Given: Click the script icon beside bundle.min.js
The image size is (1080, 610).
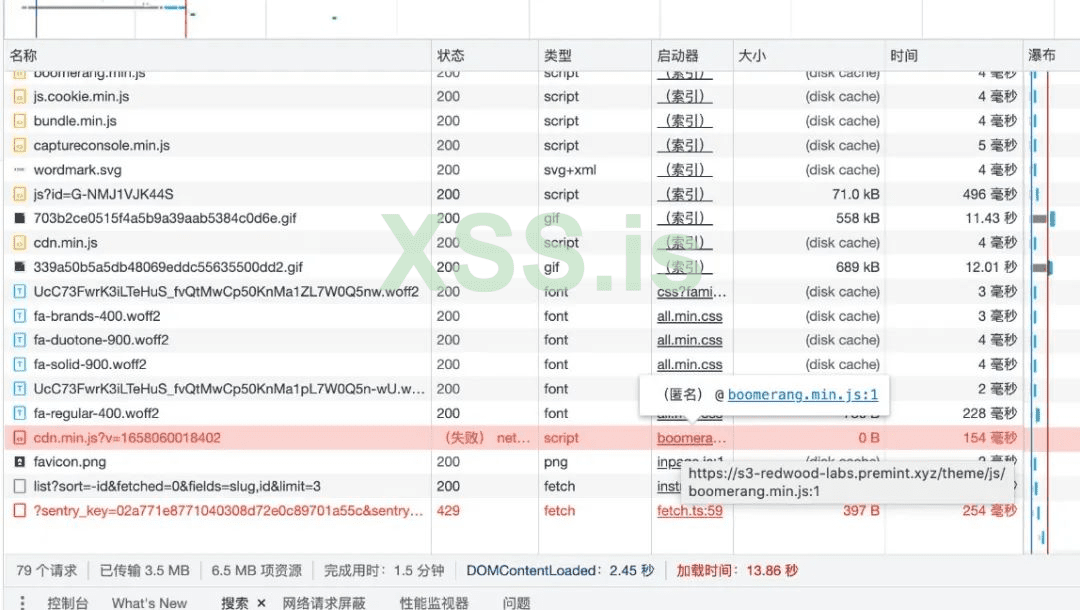Looking at the screenshot, I should (x=19, y=121).
